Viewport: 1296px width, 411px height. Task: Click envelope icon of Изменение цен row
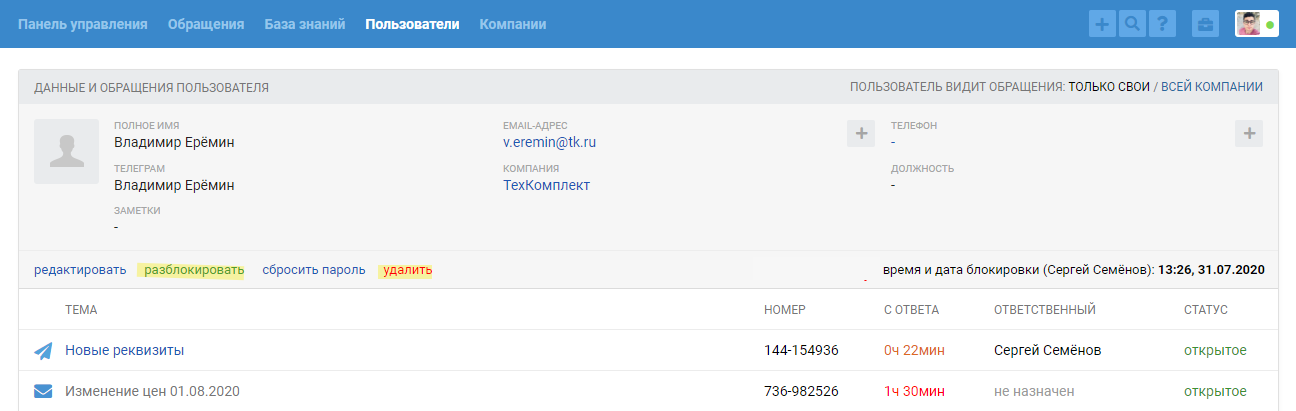click(43, 392)
